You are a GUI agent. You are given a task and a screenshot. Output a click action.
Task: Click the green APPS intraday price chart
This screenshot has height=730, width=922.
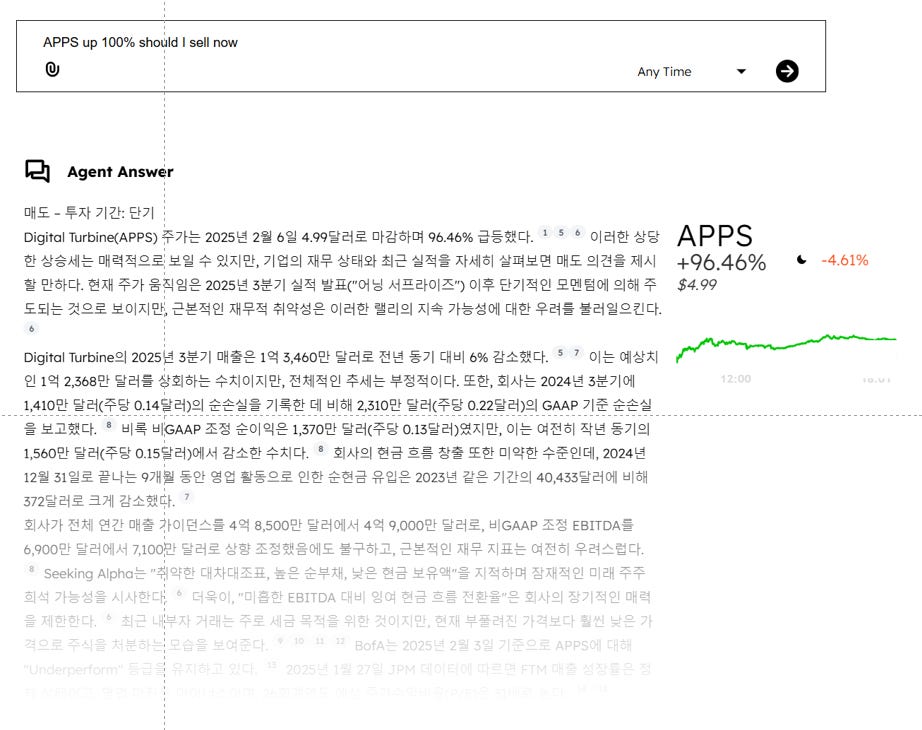point(786,348)
